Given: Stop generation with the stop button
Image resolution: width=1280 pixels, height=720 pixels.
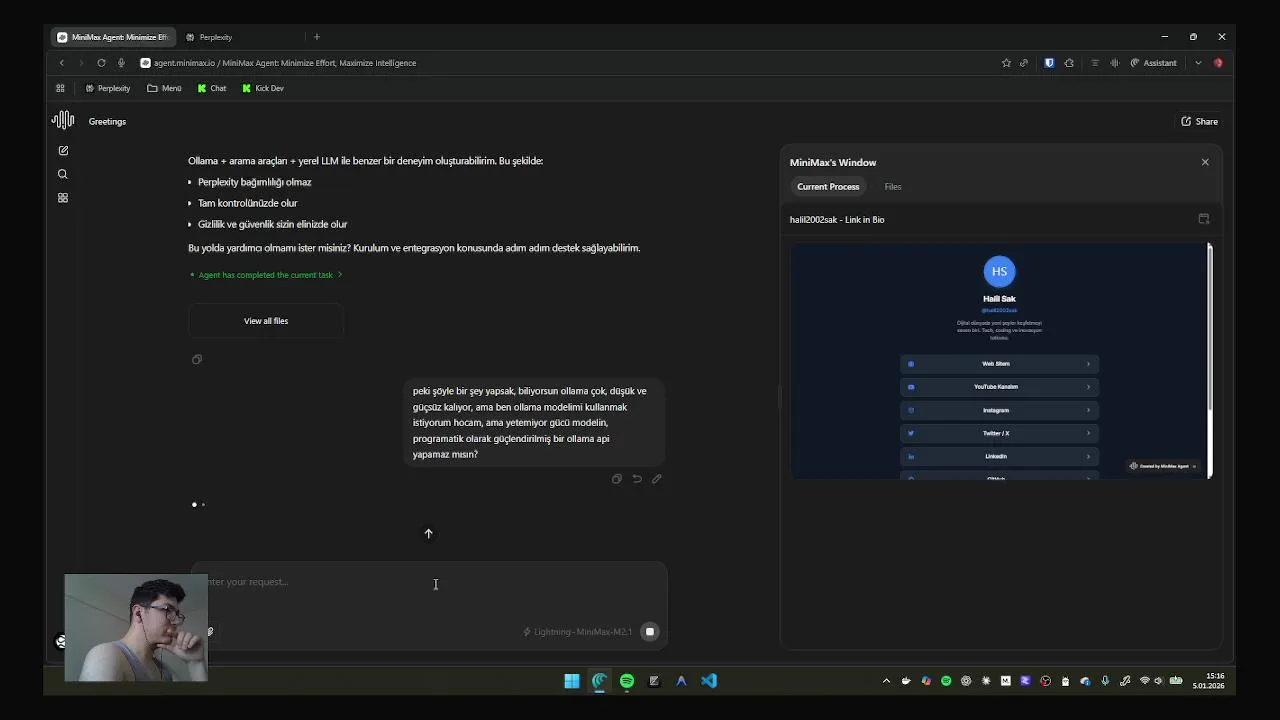Looking at the screenshot, I should tap(650, 632).
